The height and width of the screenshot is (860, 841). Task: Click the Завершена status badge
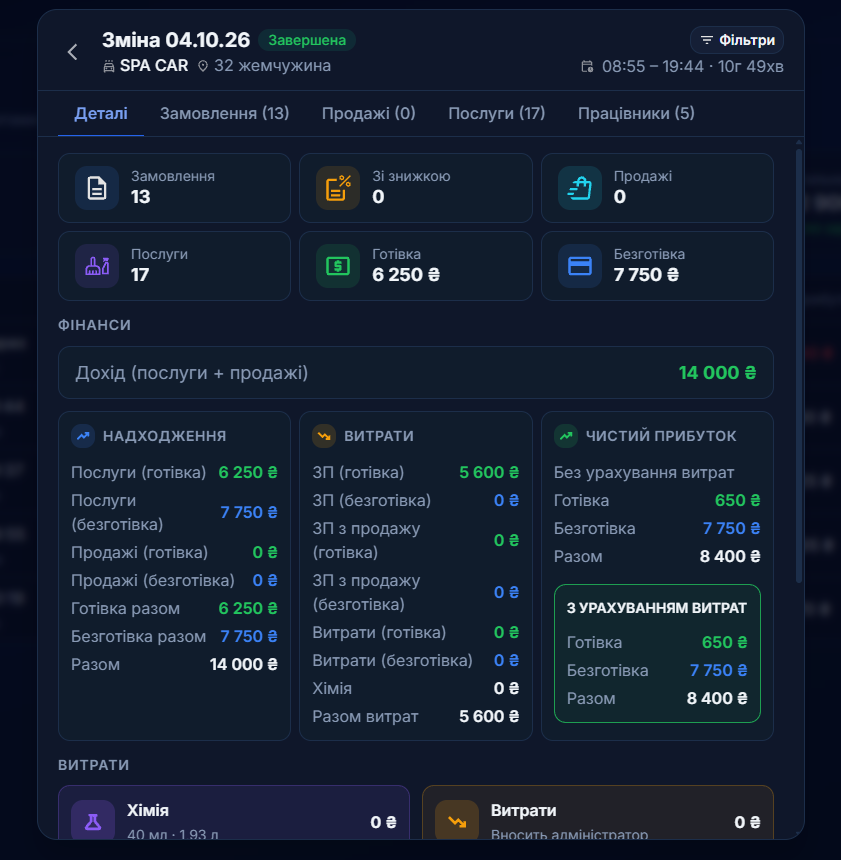(307, 40)
